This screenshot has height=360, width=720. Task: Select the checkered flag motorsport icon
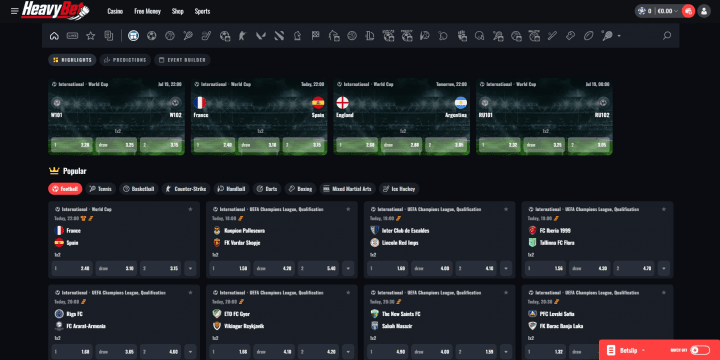315,36
